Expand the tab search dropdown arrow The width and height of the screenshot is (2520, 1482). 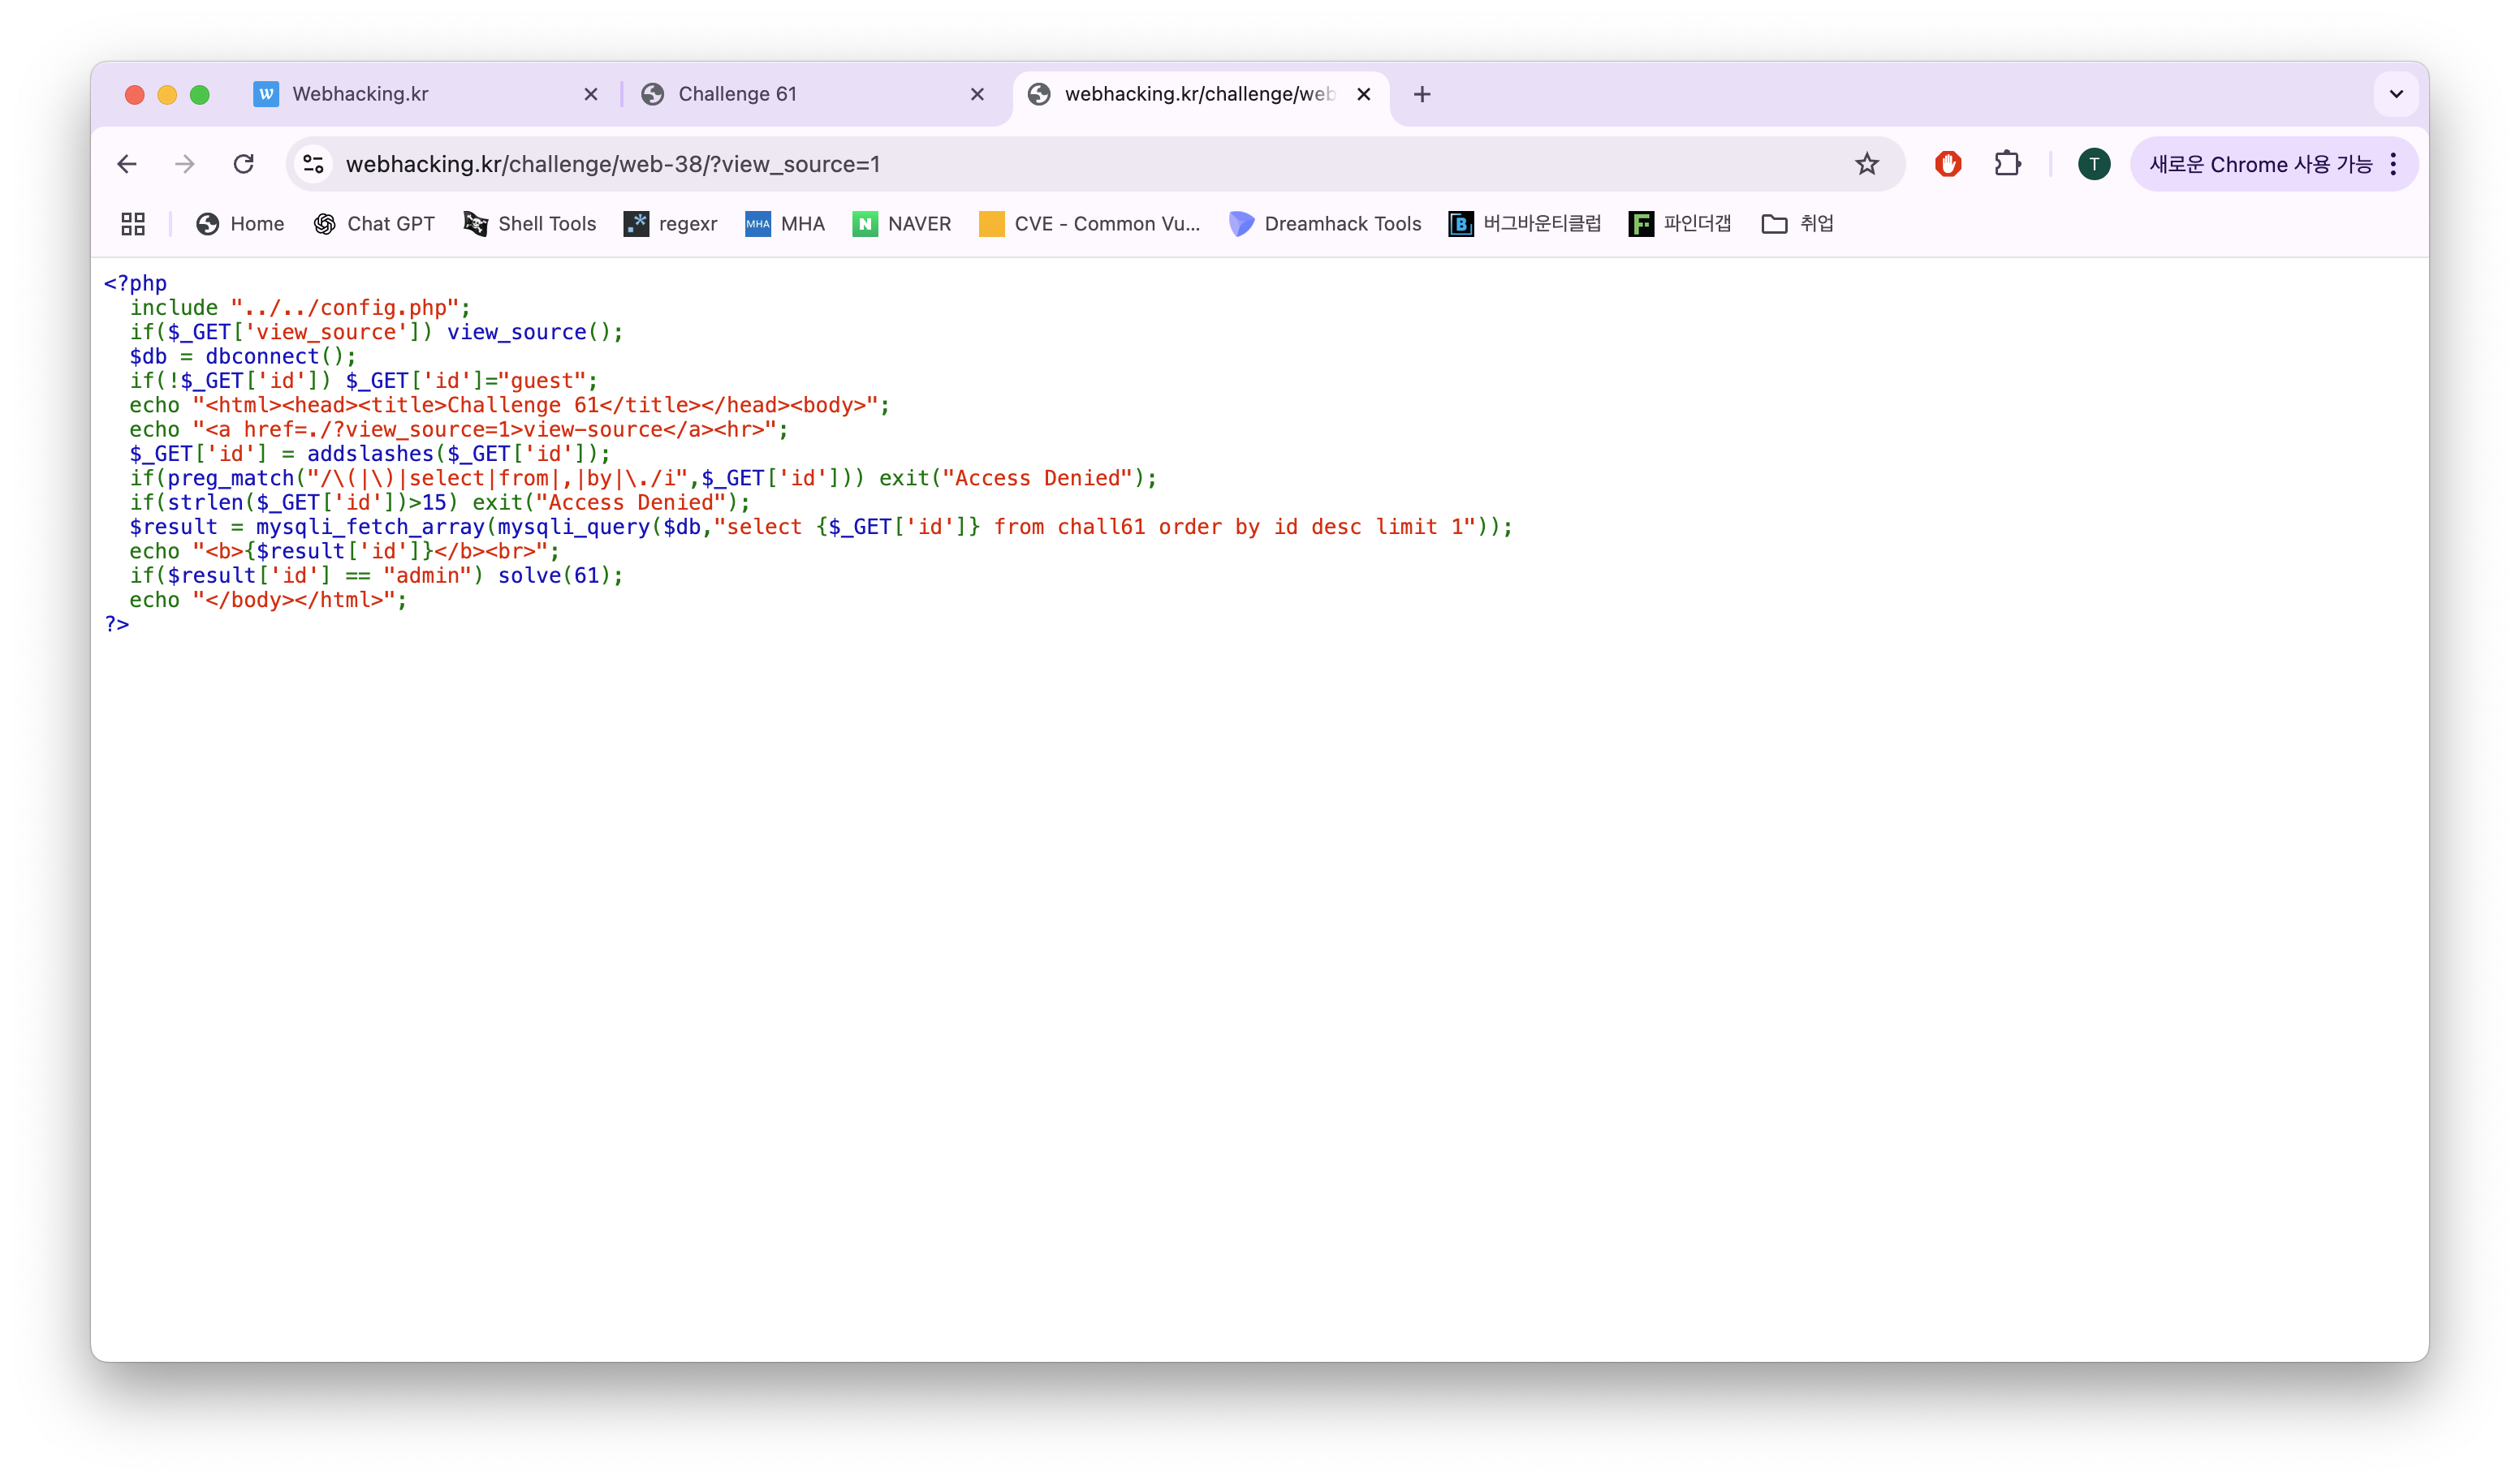point(2395,94)
